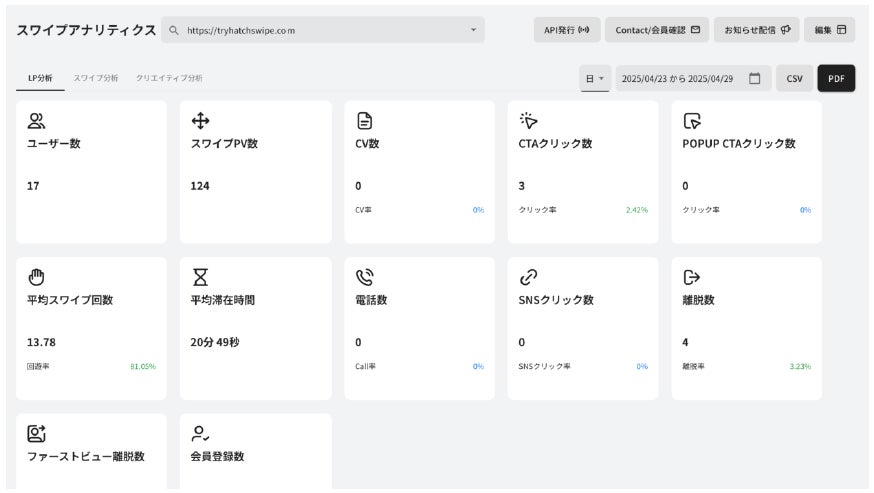
Task: Switch to the スワイプ分析 tab
Action: (94, 78)
